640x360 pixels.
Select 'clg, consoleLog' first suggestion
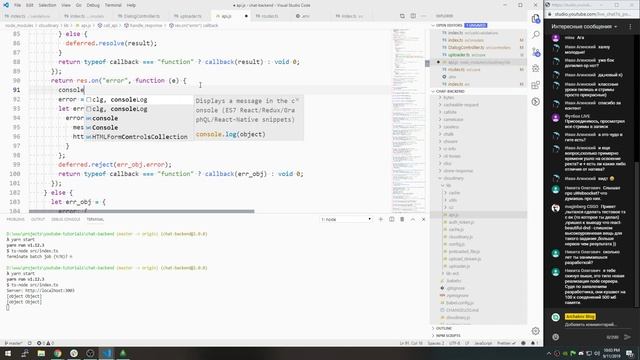pos(139,100)
